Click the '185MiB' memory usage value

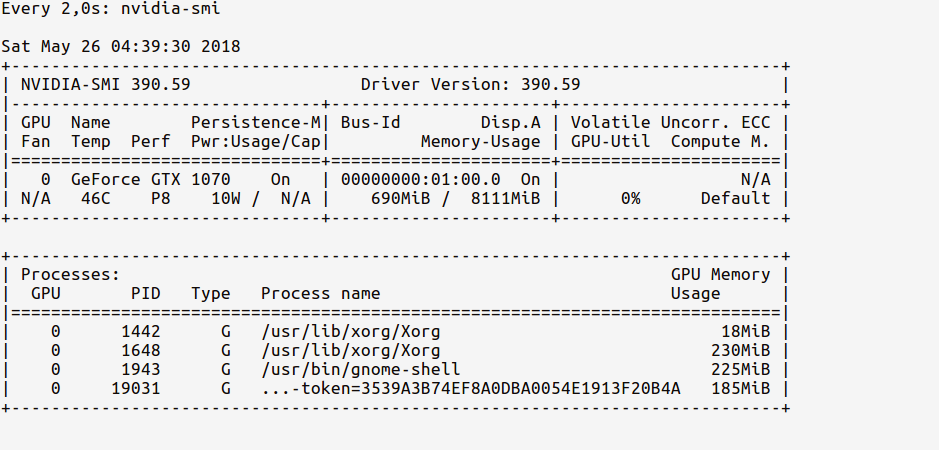tap(741, 389)
